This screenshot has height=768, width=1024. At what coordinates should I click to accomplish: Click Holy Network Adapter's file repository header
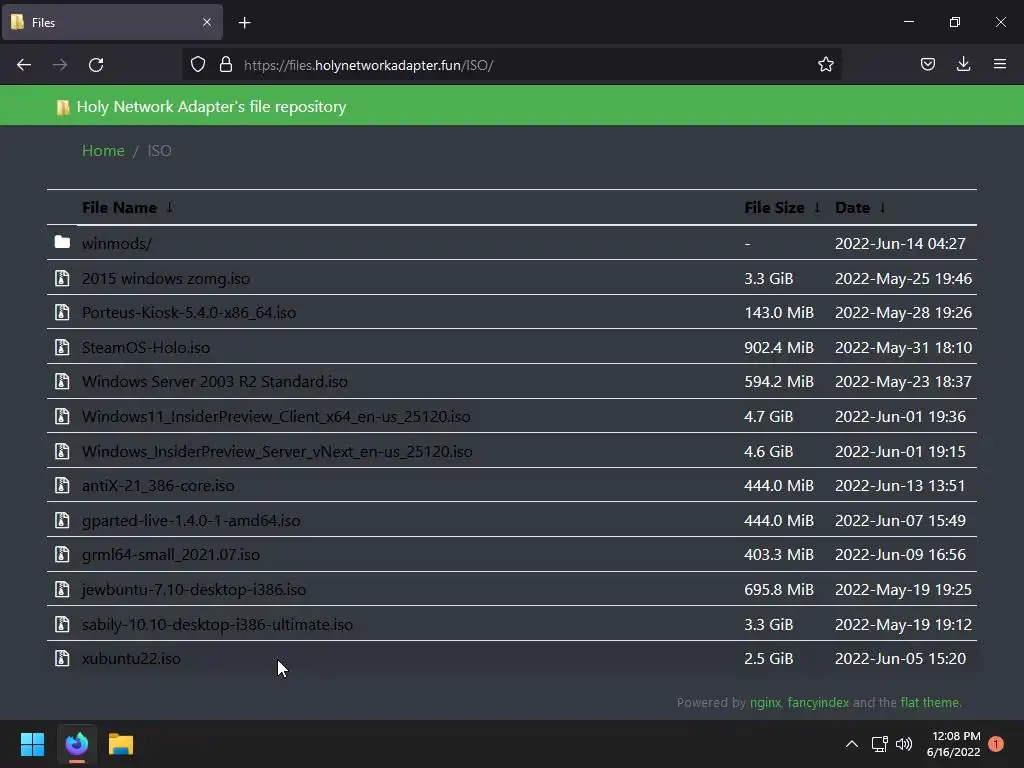tap(212, 106)
